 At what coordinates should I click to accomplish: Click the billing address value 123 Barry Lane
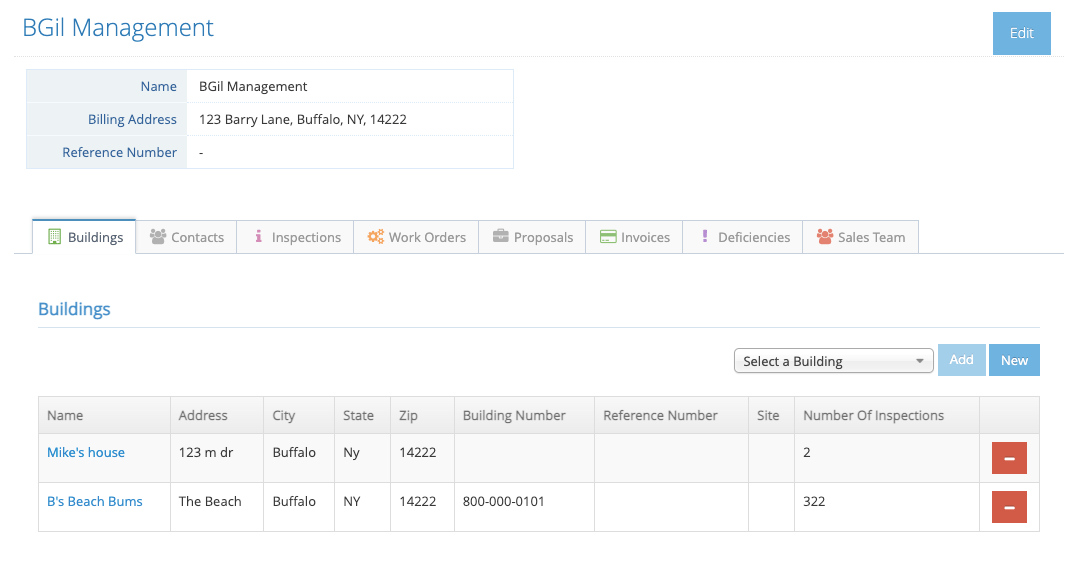tap(303, 119)
